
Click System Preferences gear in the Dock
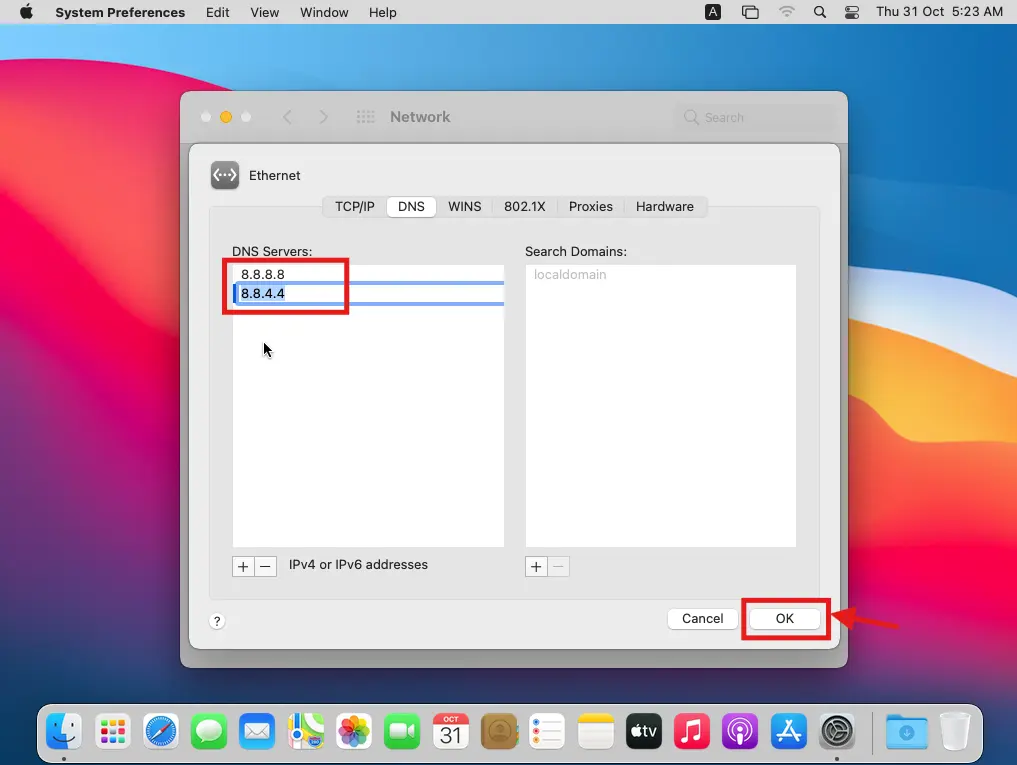click(837, 731)
